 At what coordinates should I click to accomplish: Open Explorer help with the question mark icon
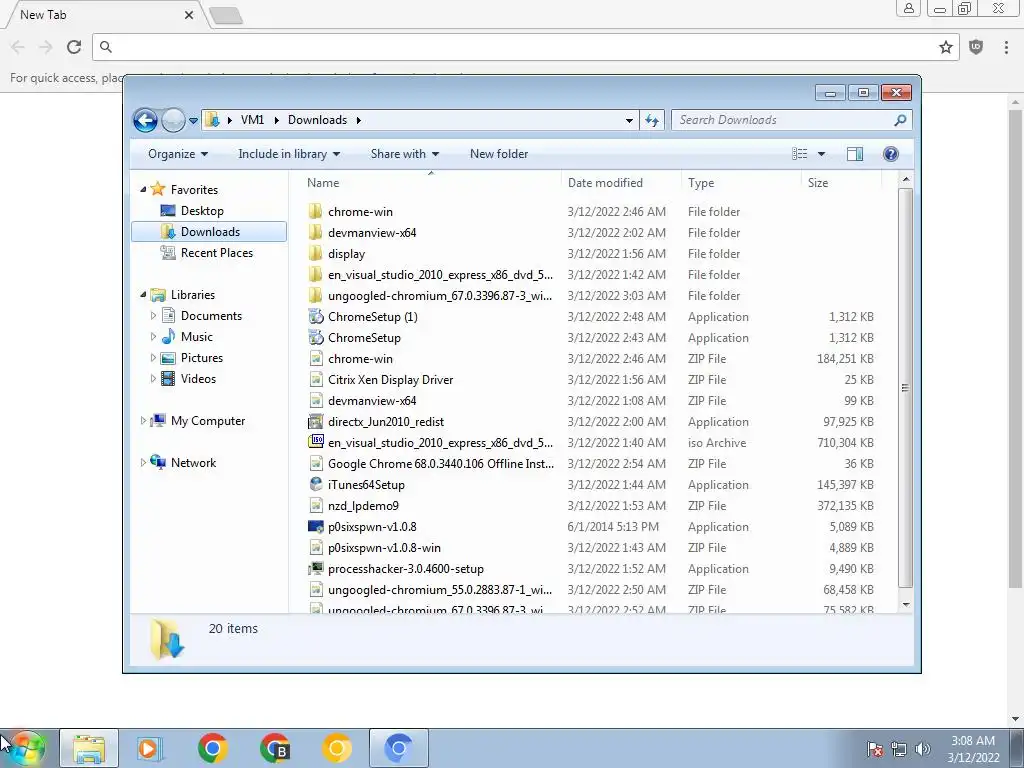[x=891, y=154]
